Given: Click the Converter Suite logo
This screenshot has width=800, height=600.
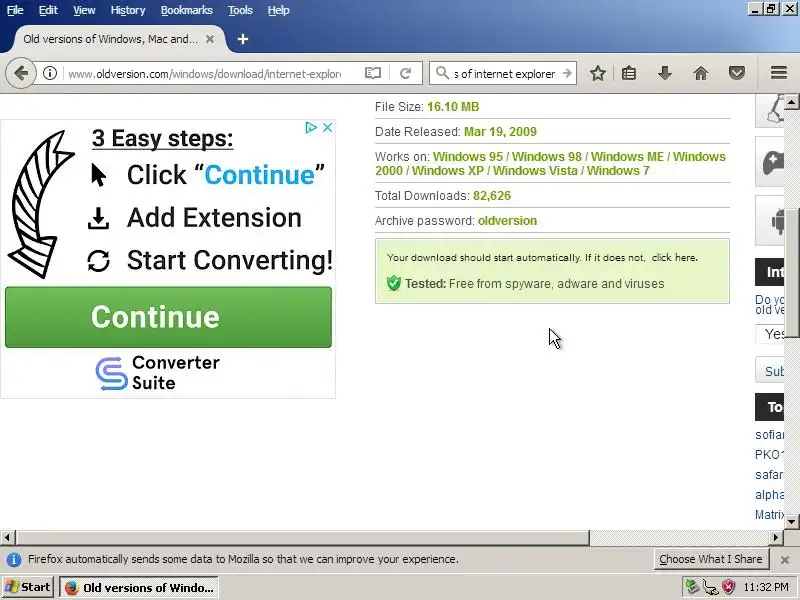Looking at the screenshot, I should click(x=158, y=373).
